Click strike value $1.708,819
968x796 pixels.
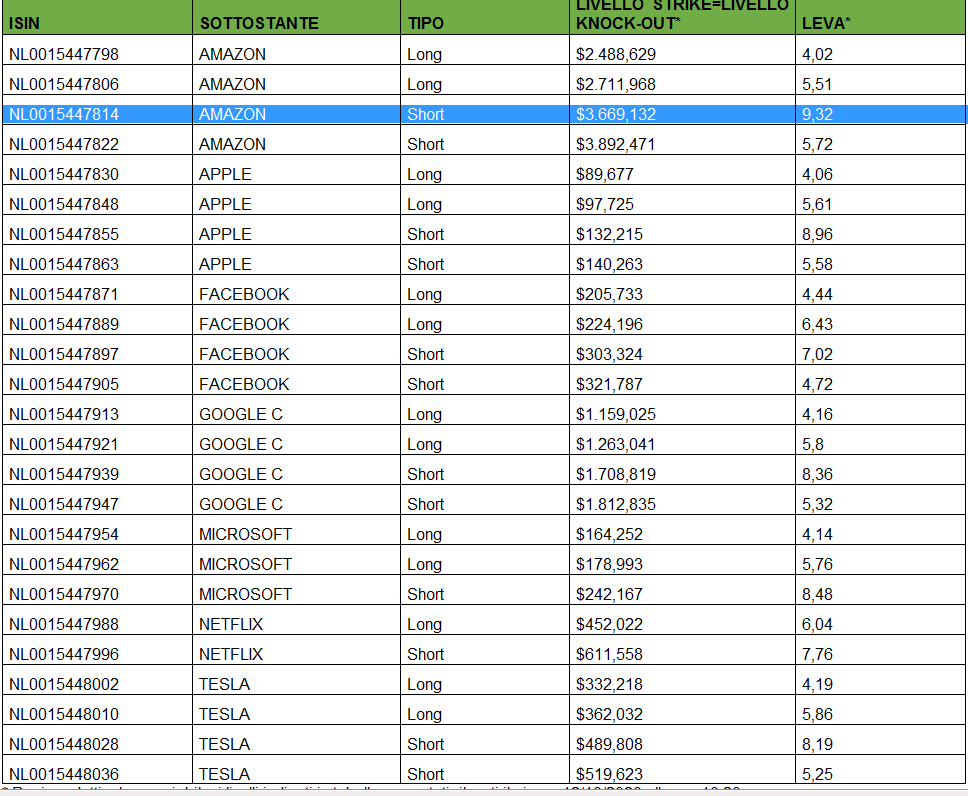615,474
